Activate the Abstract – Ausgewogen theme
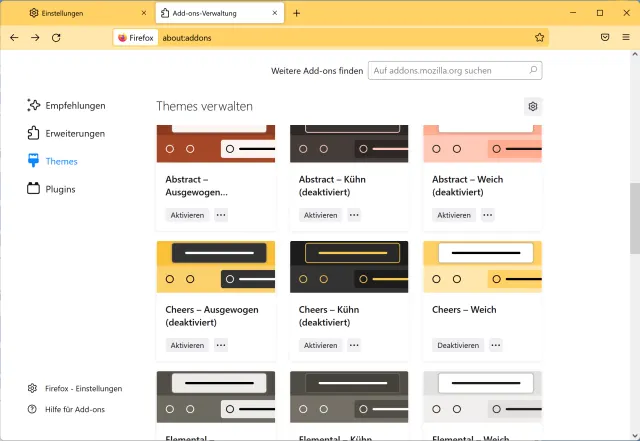 (187, 215)
